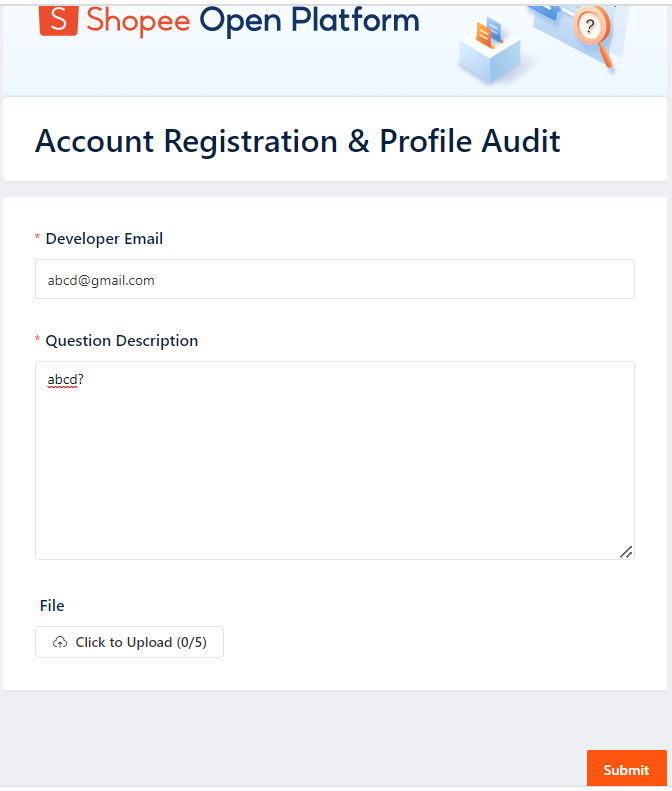Click the Open Platform header text
The image size is (672, 791).
[x=309, y=19]
